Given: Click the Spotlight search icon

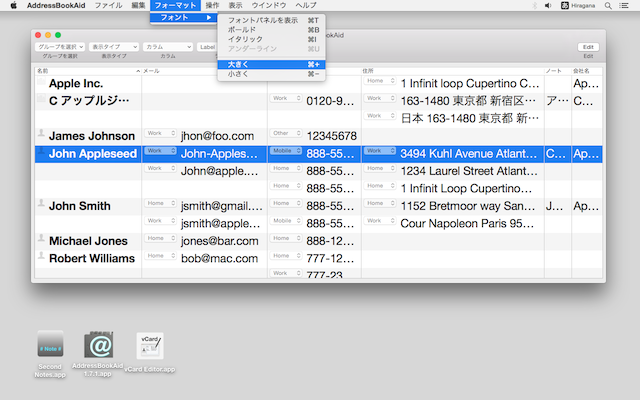Looking at the screenshot, I should click(x=608, y=6).
